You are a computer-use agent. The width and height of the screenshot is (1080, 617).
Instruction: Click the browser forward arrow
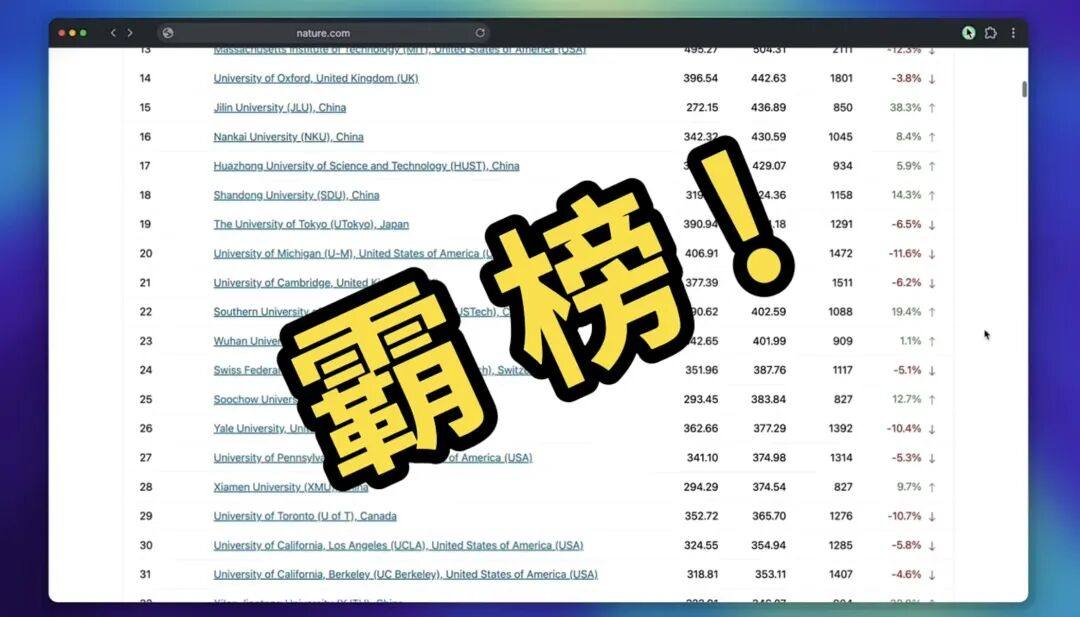[130, 33]
